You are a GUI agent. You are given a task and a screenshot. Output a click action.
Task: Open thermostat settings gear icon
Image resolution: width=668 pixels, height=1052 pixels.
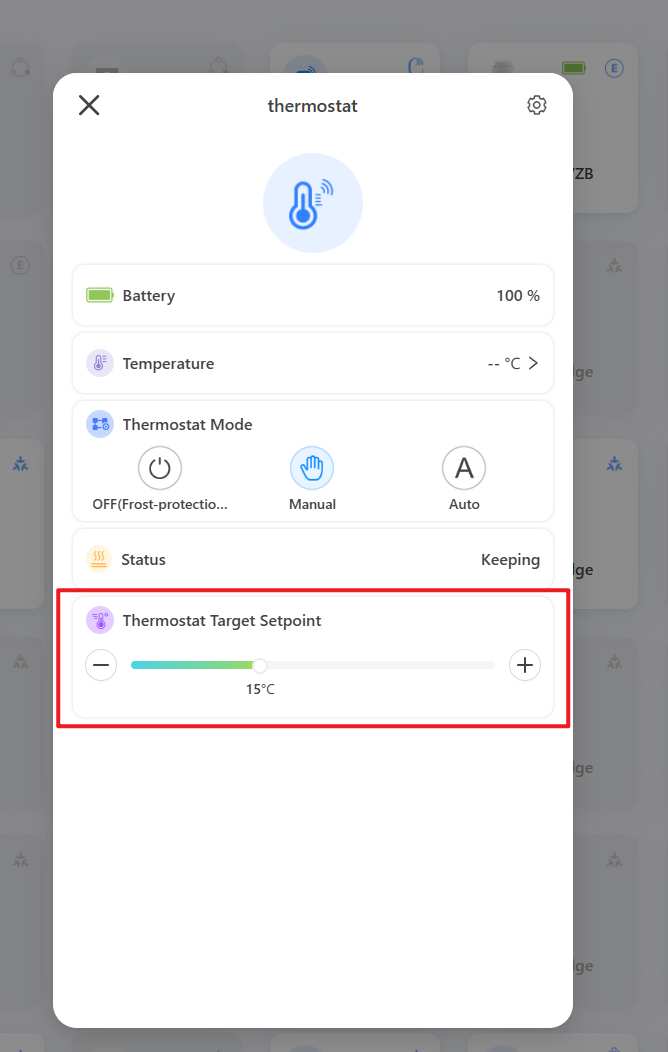(x=537, y=105)
